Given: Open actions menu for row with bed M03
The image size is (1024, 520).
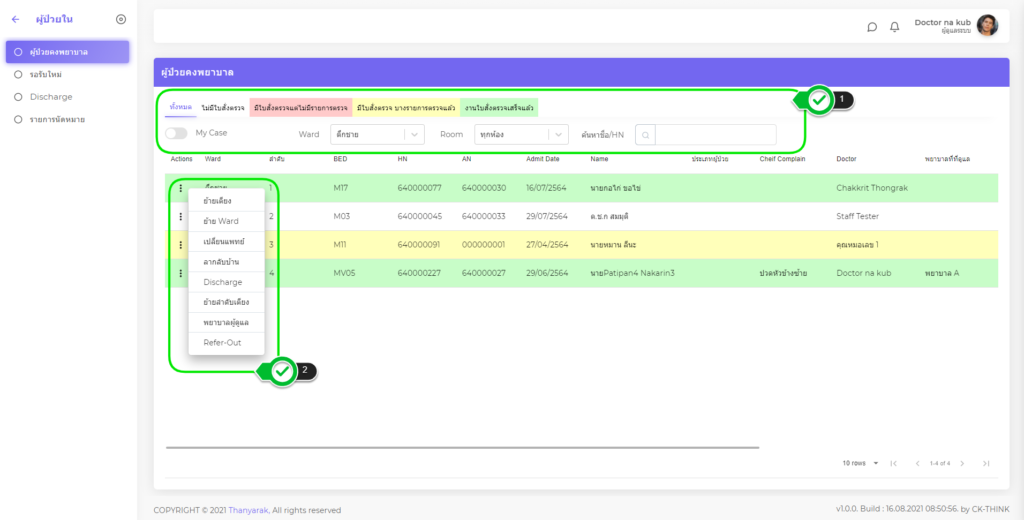Looking at the screenshot, I should click(x=181, y=216).
